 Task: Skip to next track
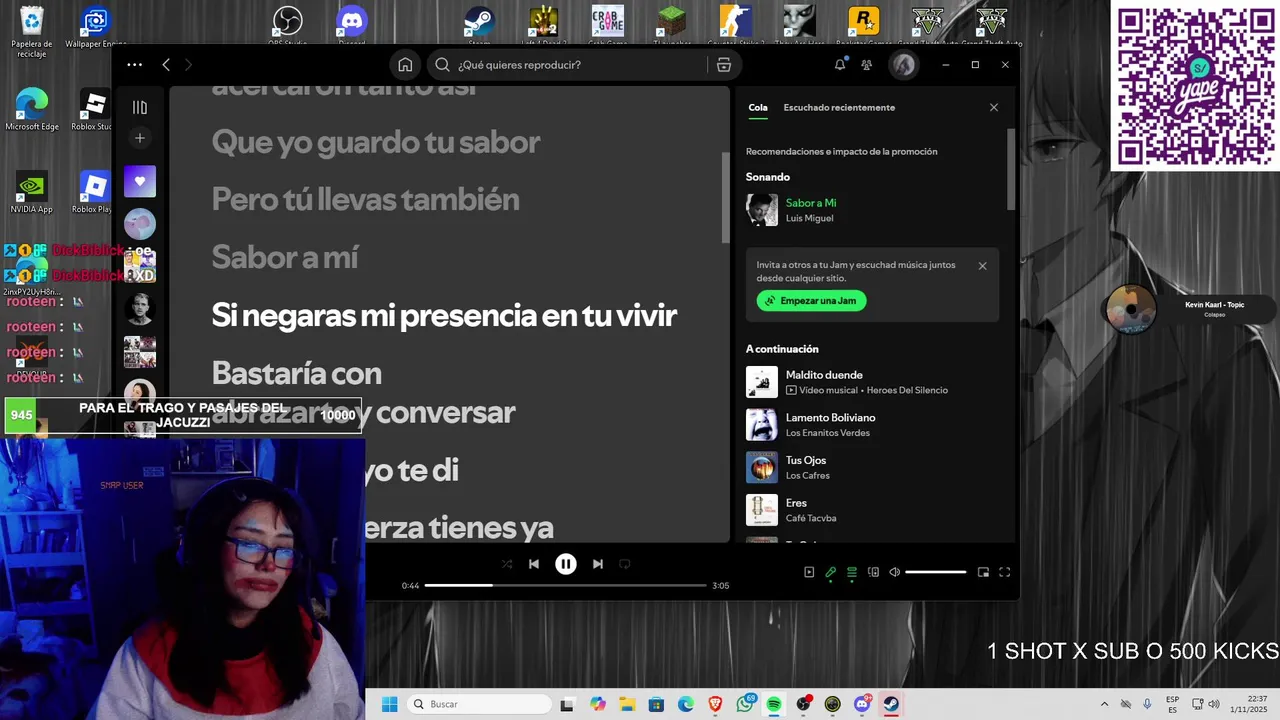point(598,564)
